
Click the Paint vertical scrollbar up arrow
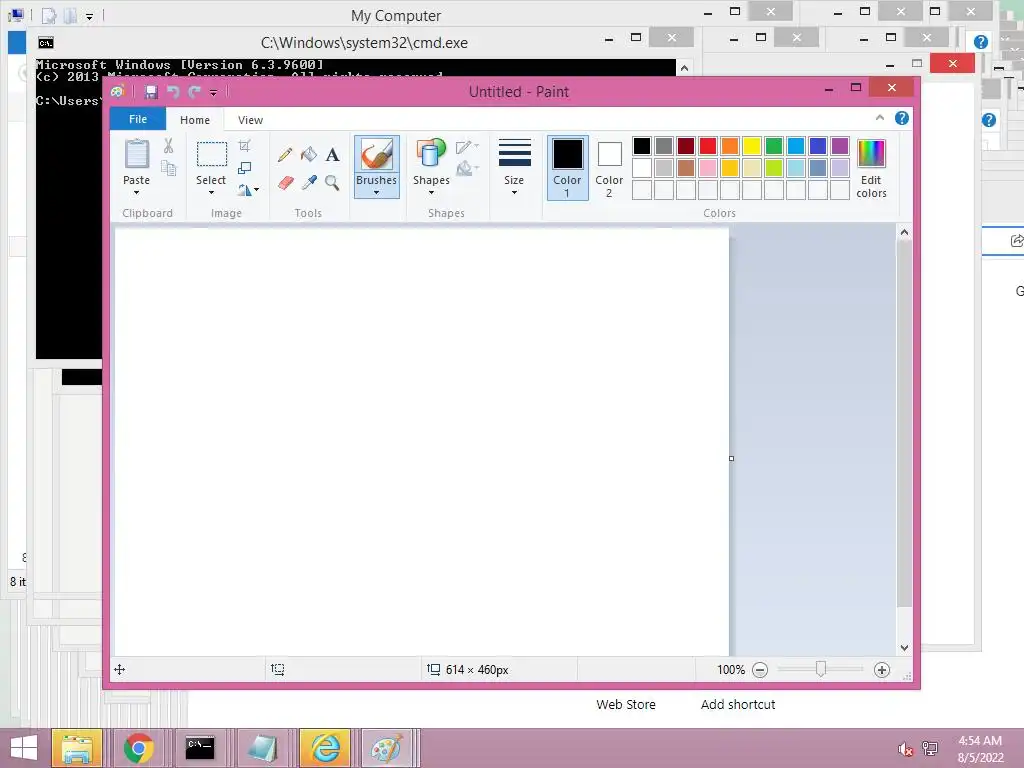pyautogui.click(x=904, y=232)
